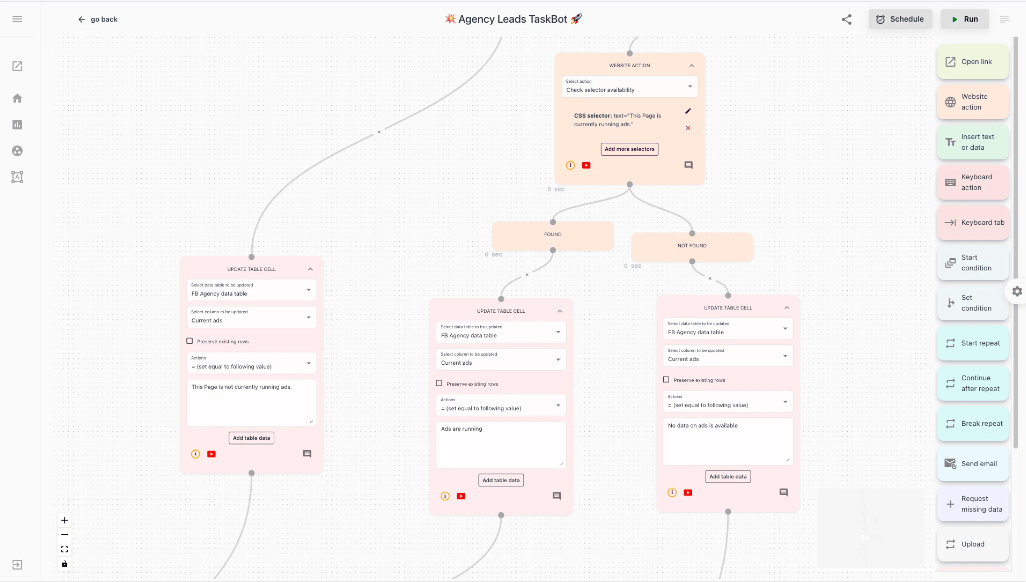
Task: Click the home icon in left sidebar
Action: coord(17,98)
